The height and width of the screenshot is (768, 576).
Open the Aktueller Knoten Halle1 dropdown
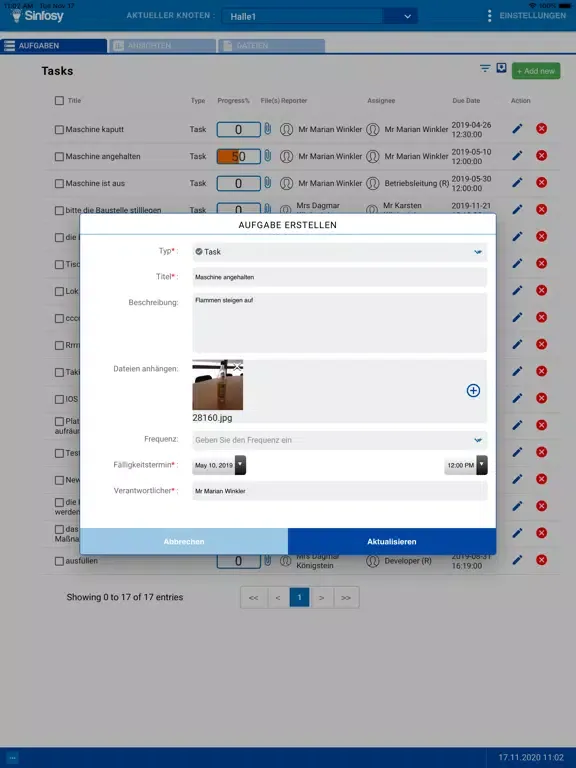pyautogui.click(x=319, y=16)
